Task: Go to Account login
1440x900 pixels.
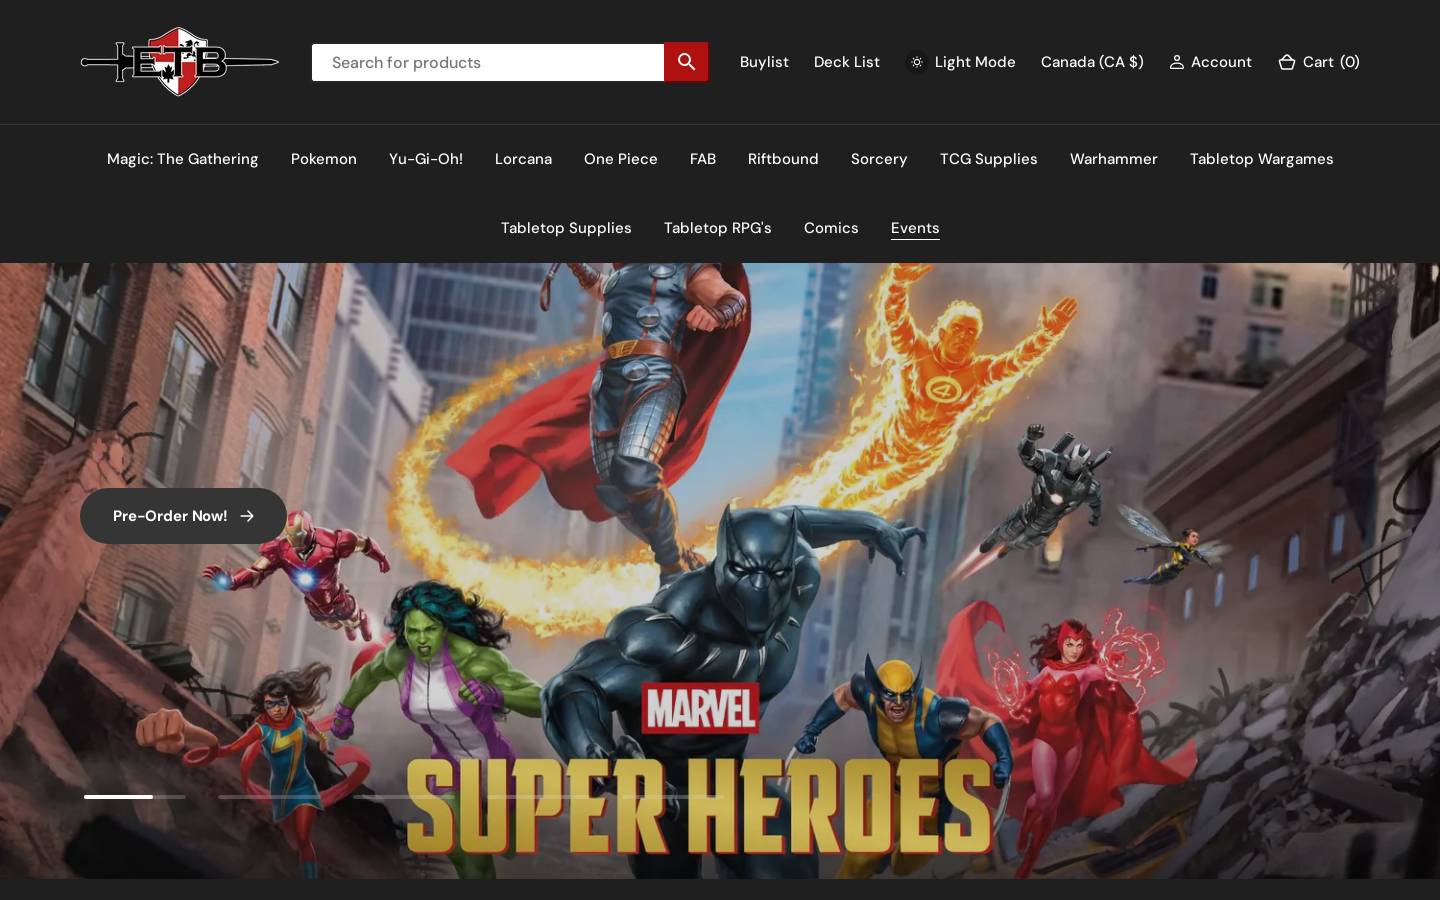Action: pyautogui.click(x=1210, y=62)
